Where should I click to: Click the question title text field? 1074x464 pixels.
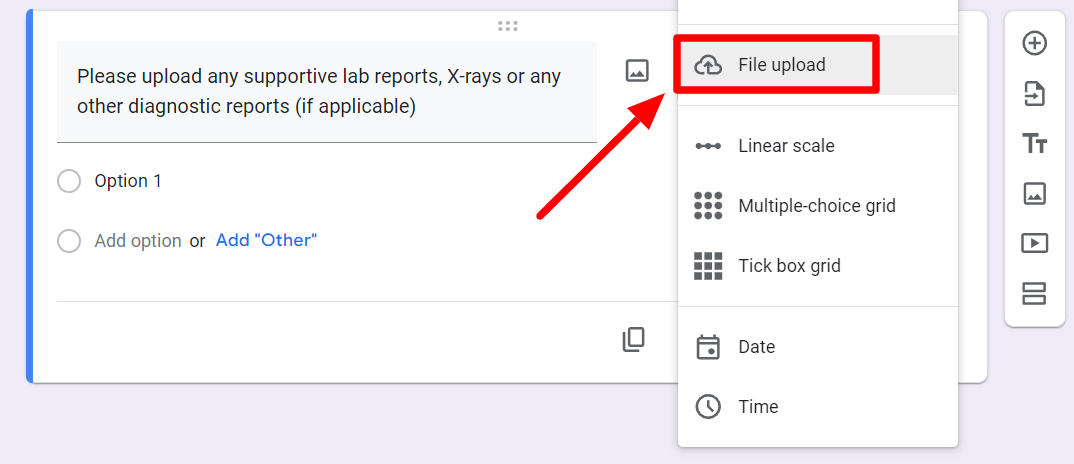tap(327, 92)
